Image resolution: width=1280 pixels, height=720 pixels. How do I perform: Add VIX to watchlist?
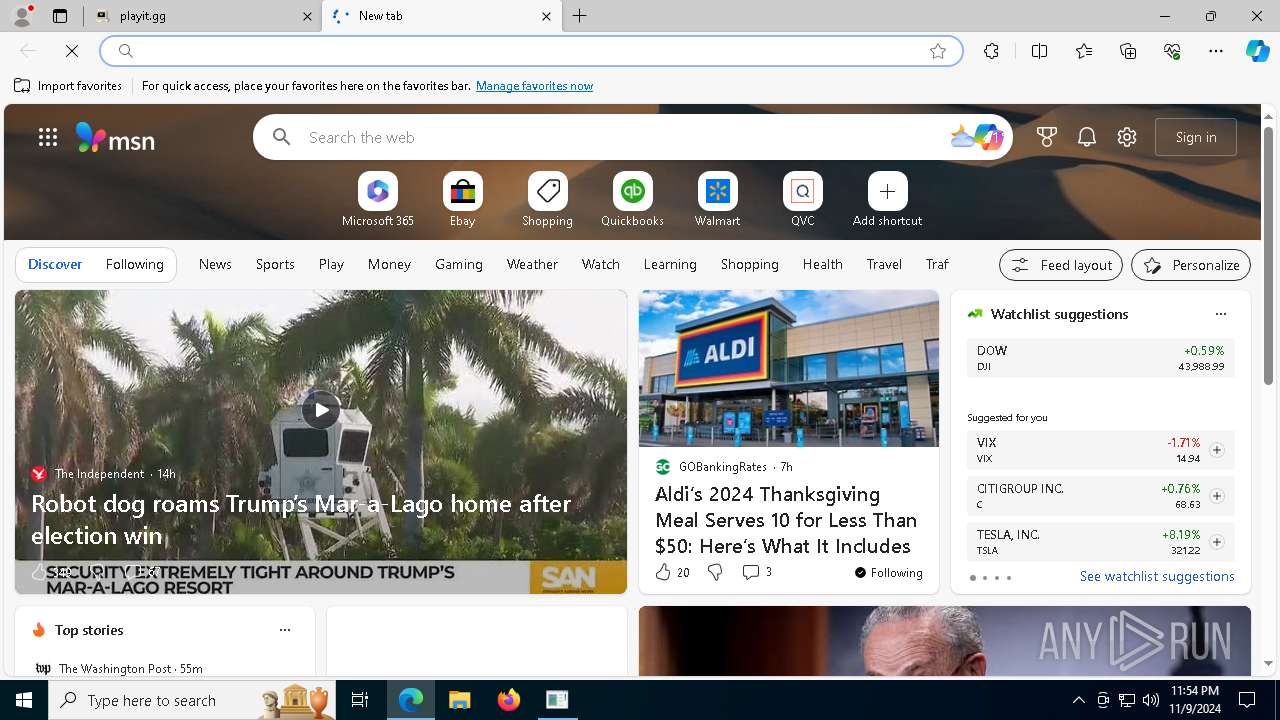click(x=1216, y=450)
